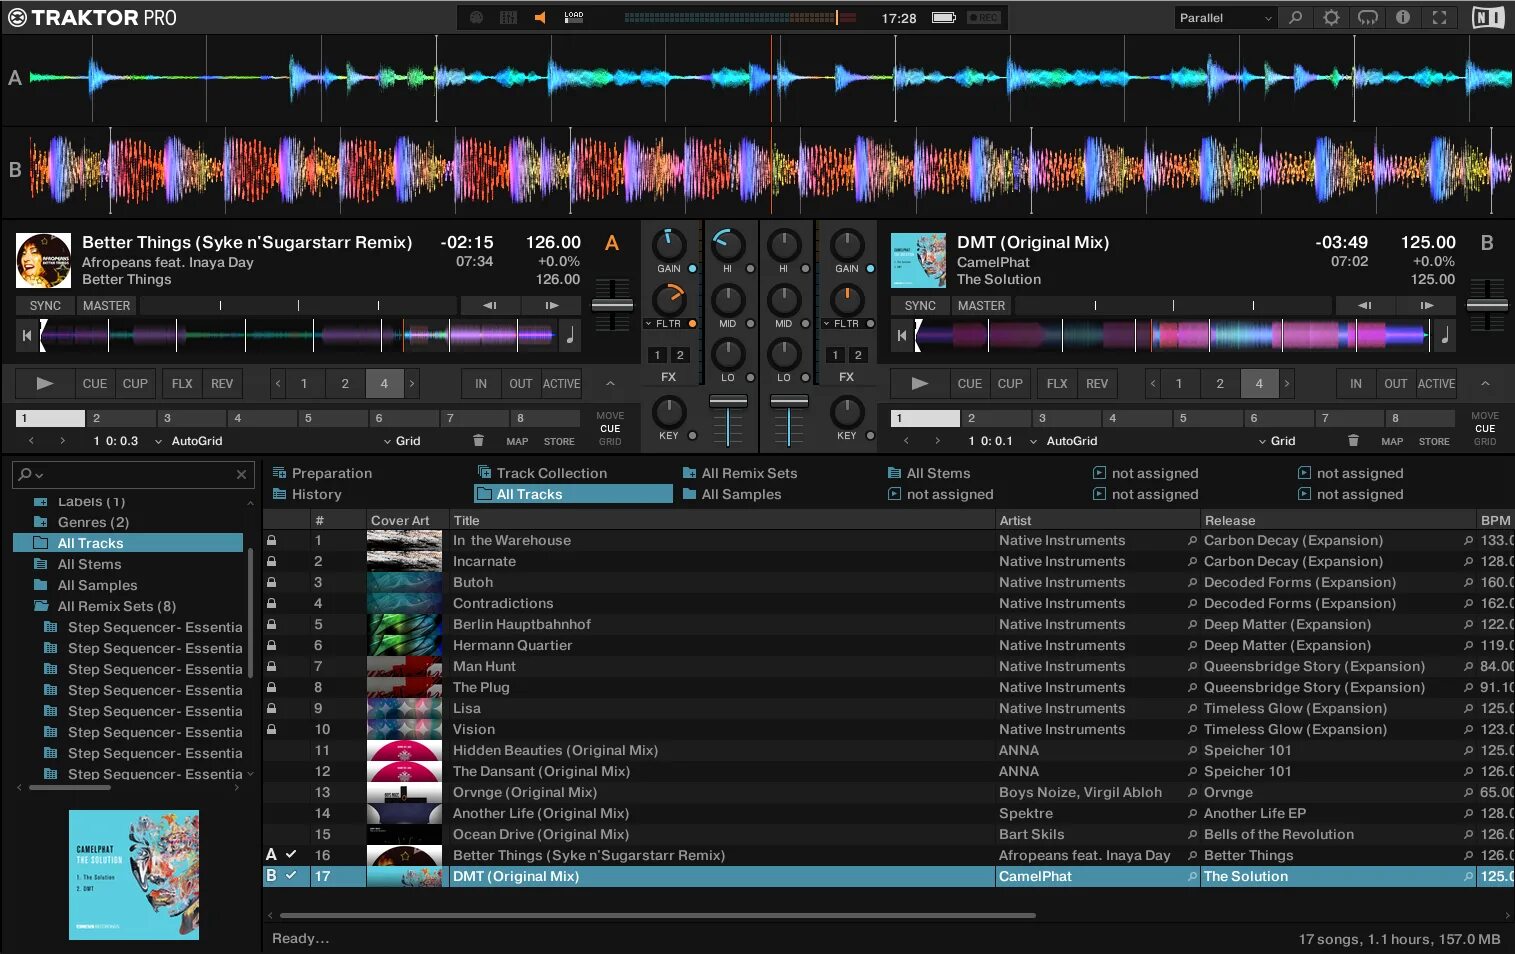The image size is (1515, 954).
Task: Delete the selected cue on Deck A
Action: pyautogui.click(x=478, y=441)
